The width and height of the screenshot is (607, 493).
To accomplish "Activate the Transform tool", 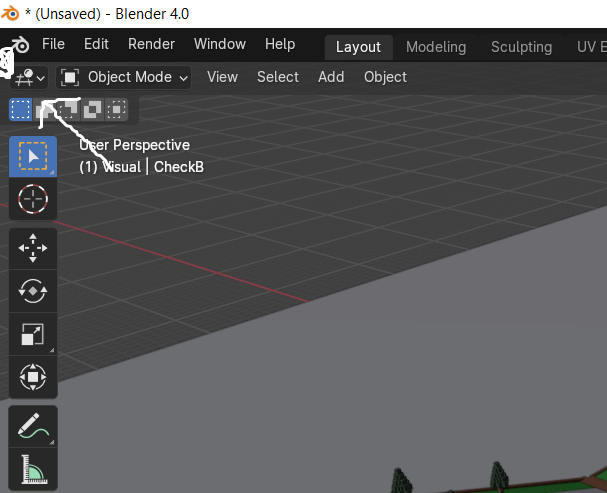I will coord(33,377).
